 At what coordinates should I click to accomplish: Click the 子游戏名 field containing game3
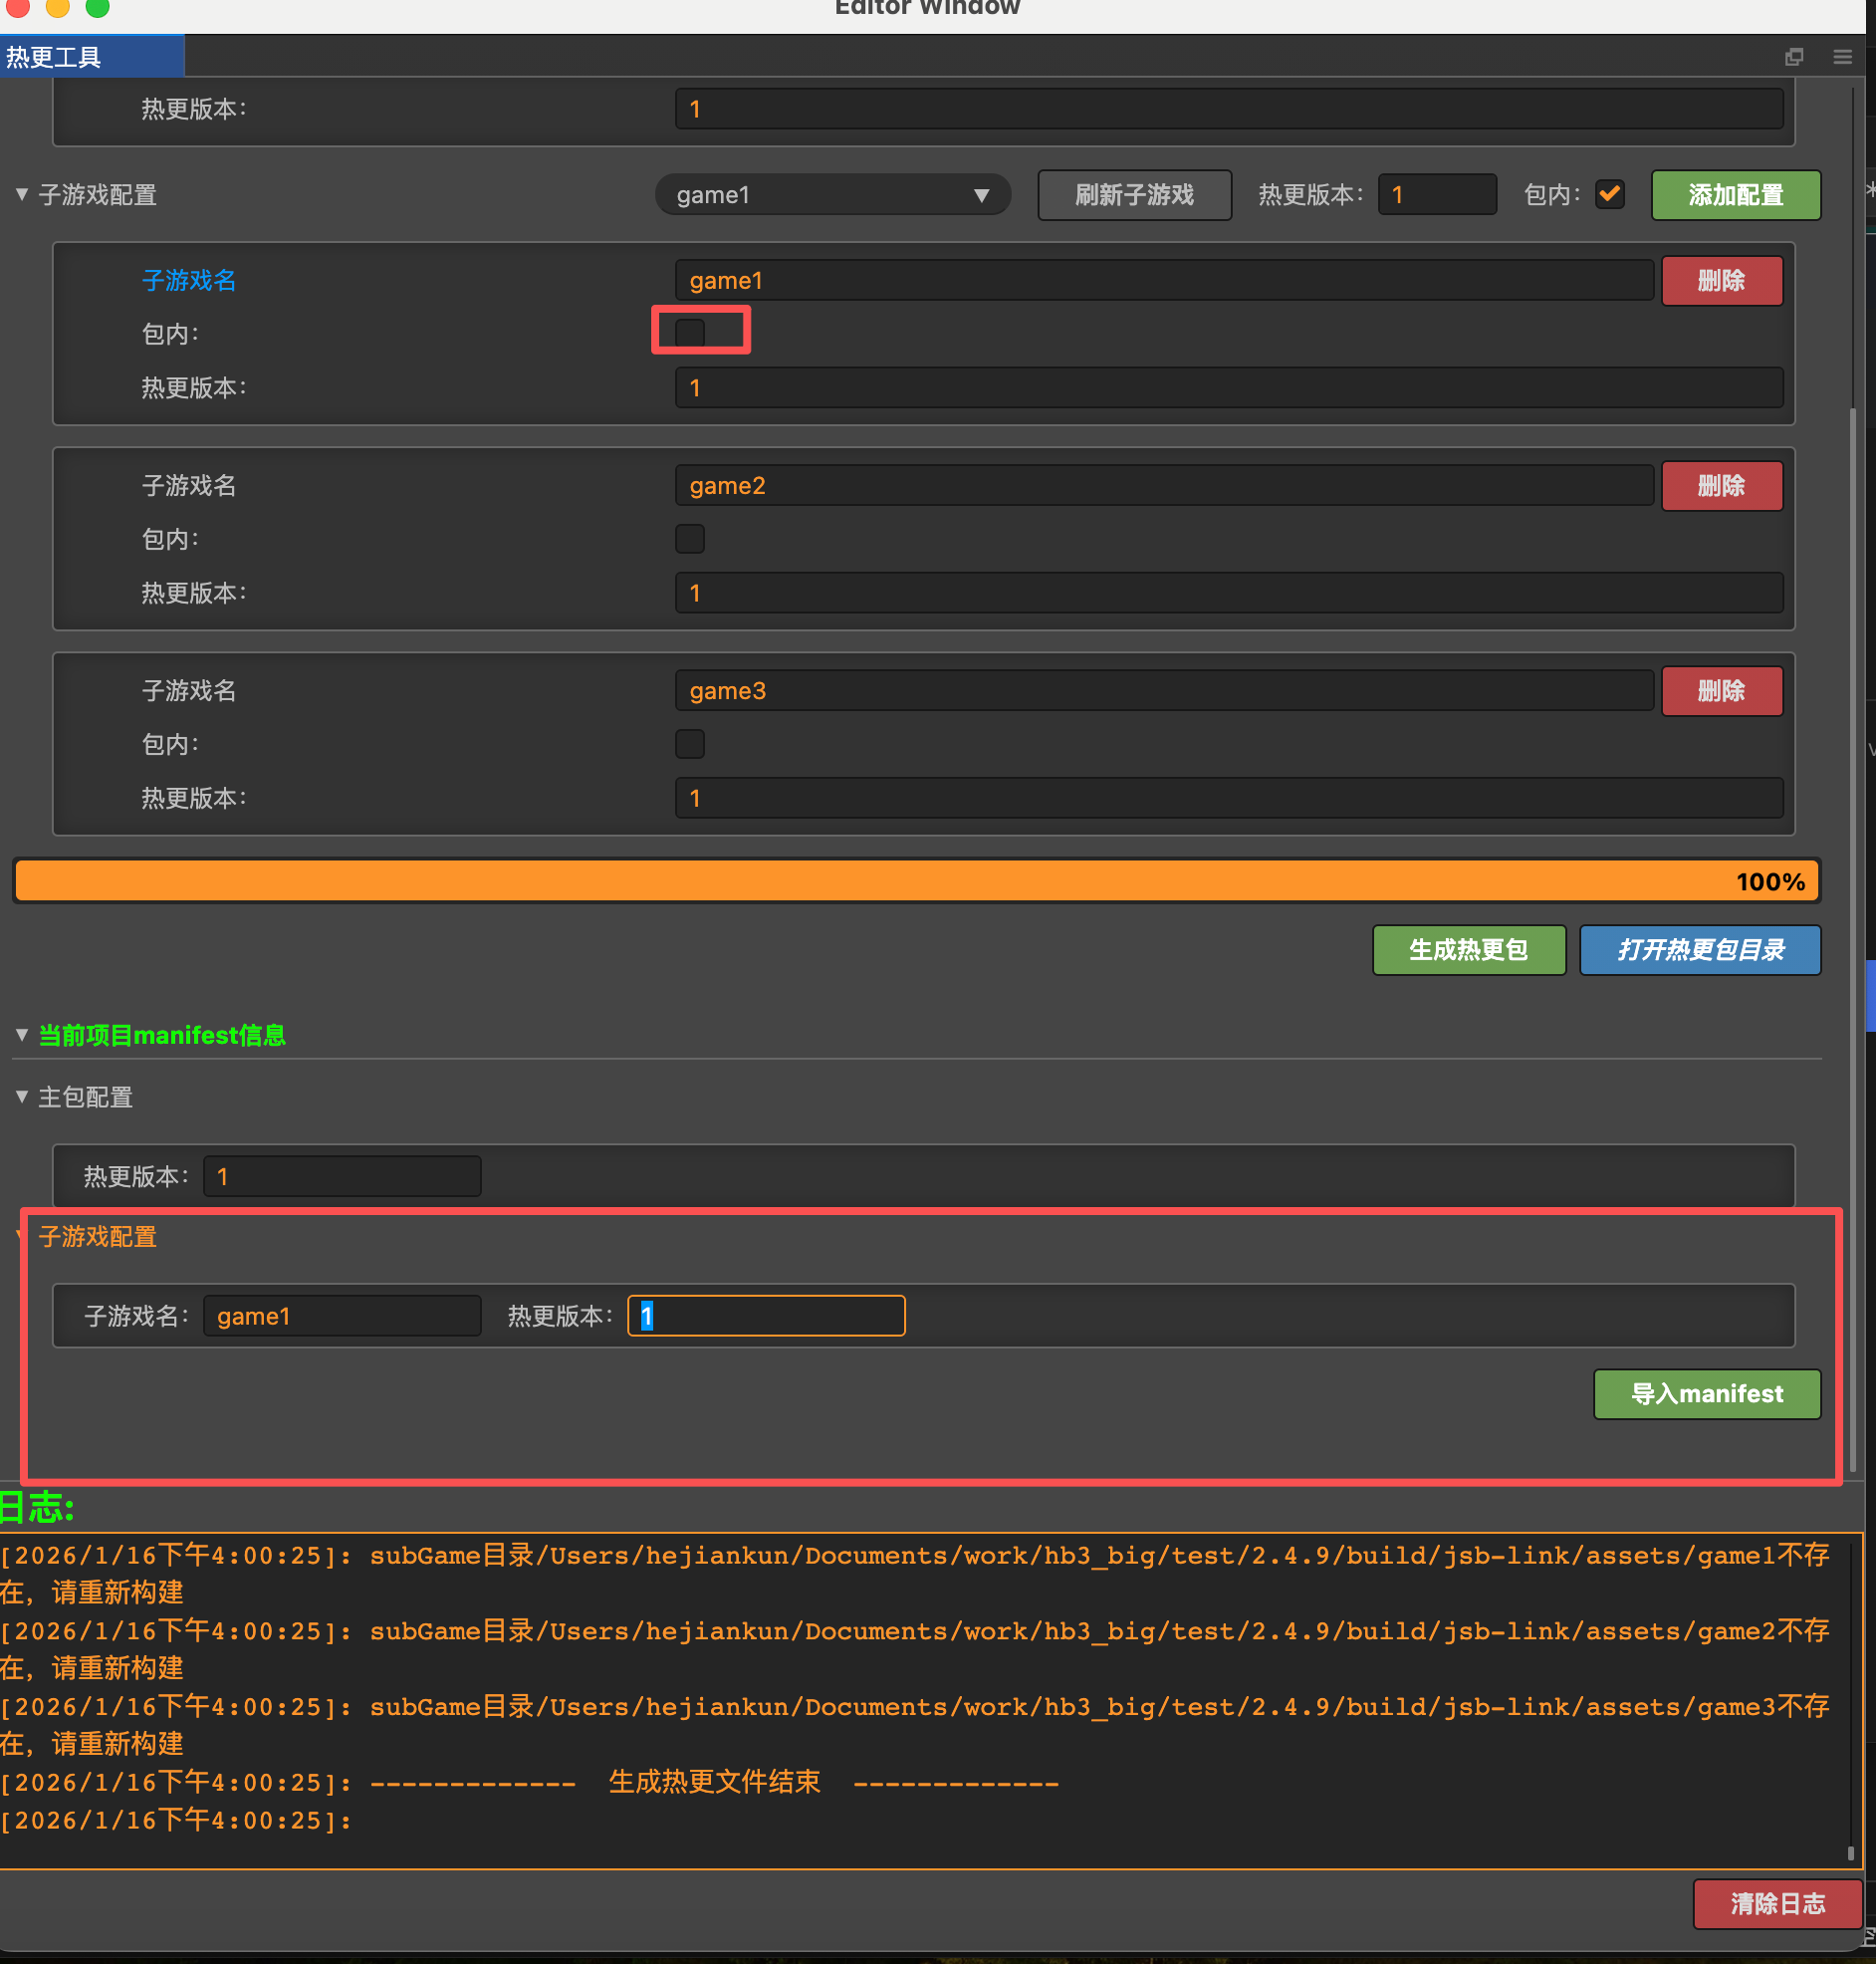click(1164, 691)
